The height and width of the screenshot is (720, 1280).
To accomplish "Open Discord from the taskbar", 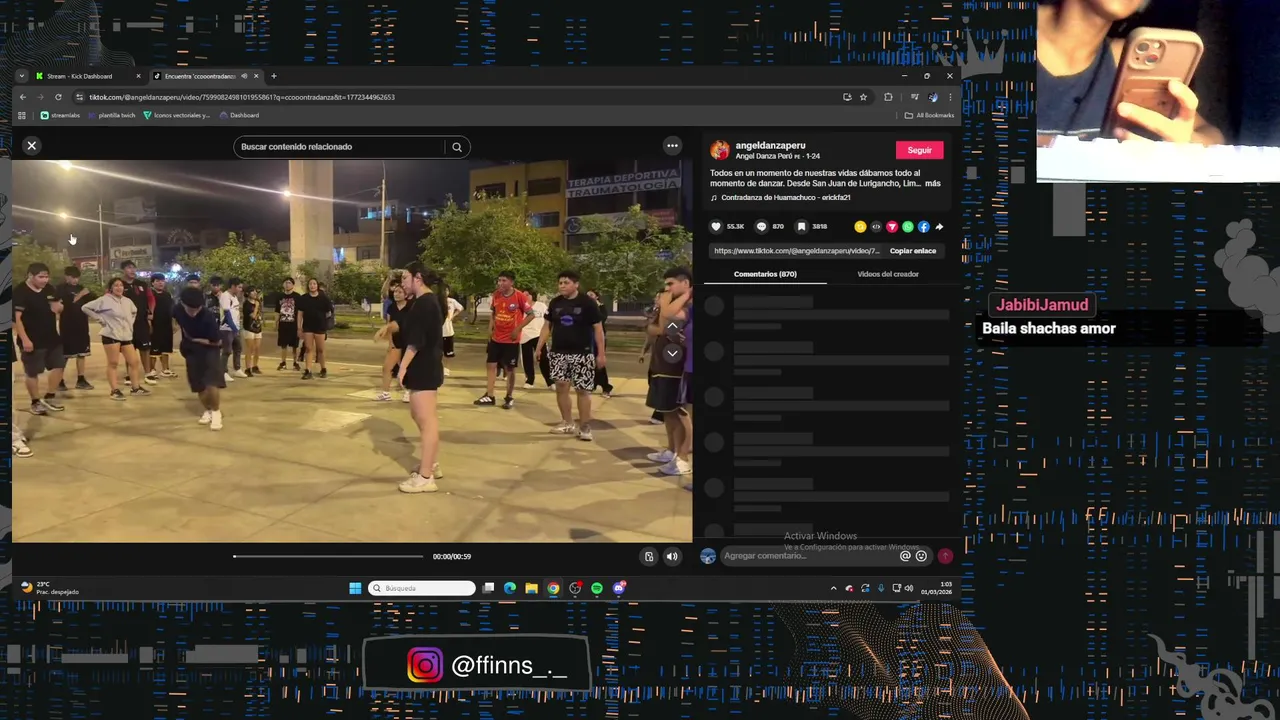I will click(619, 588).
